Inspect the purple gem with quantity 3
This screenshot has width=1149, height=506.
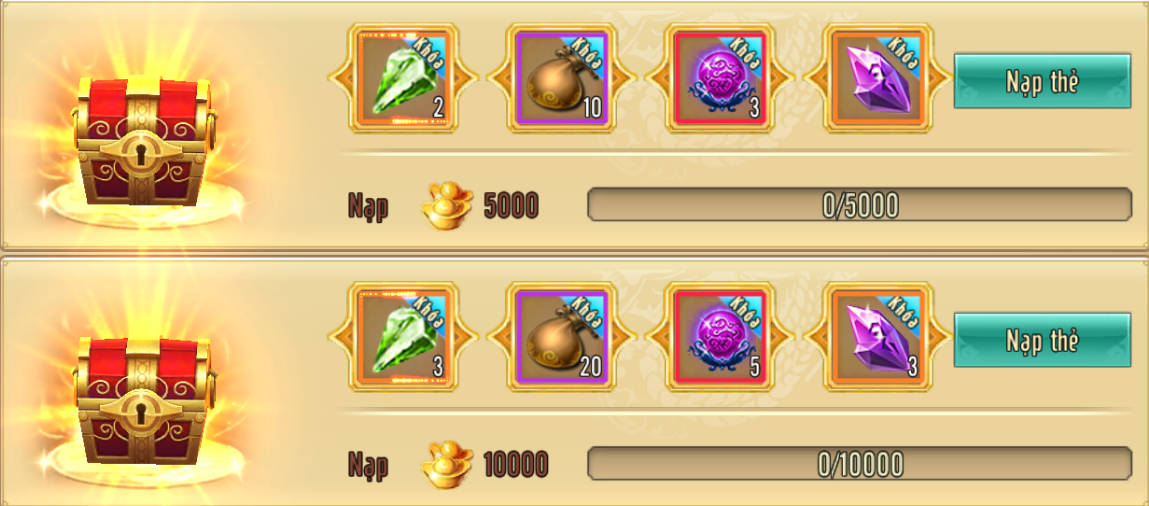[879, 336]
